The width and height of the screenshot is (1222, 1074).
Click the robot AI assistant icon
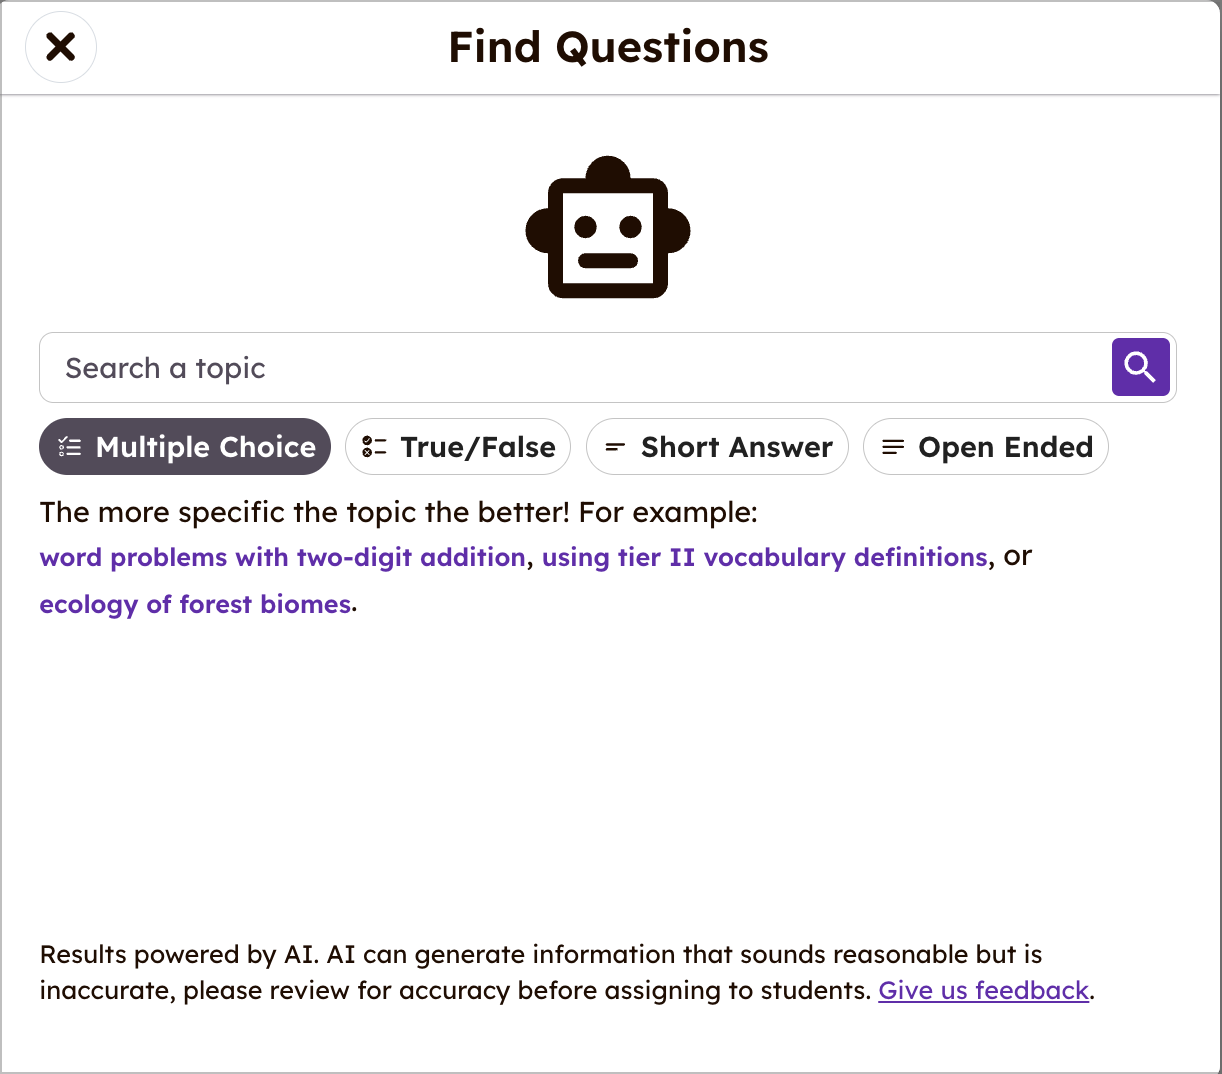tap(607, 227)
